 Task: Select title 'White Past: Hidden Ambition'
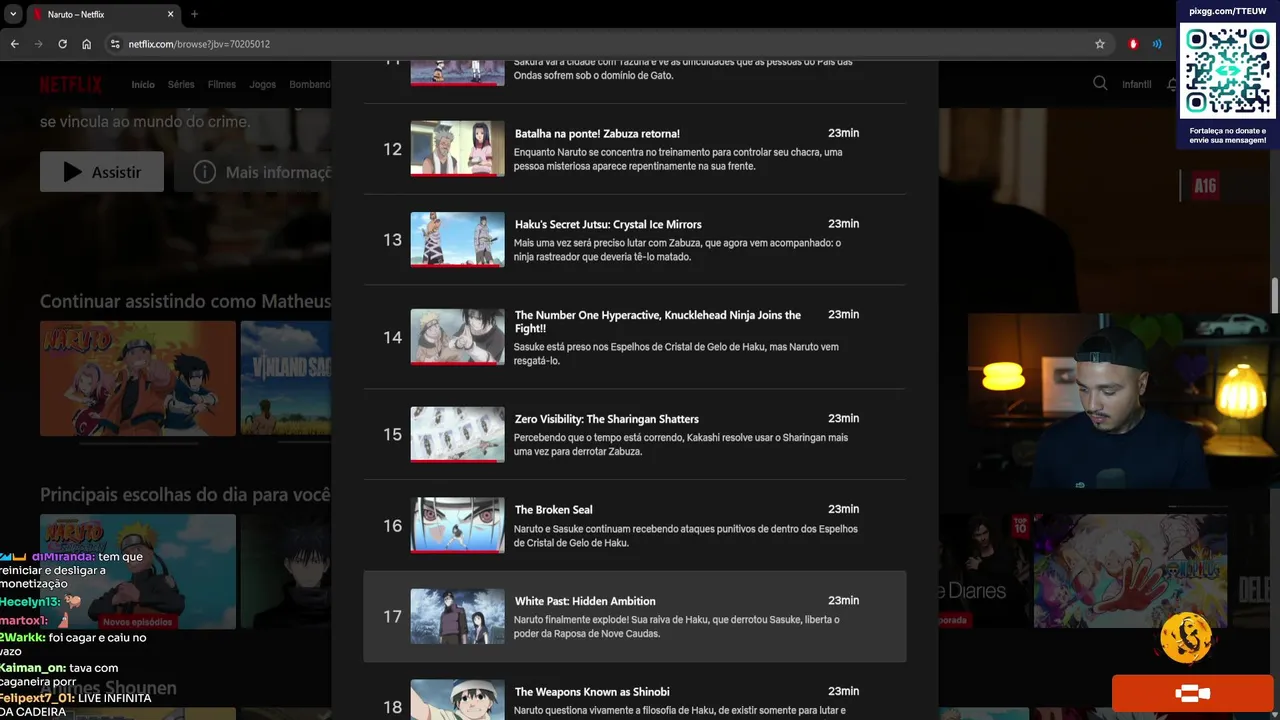[585, 601]
